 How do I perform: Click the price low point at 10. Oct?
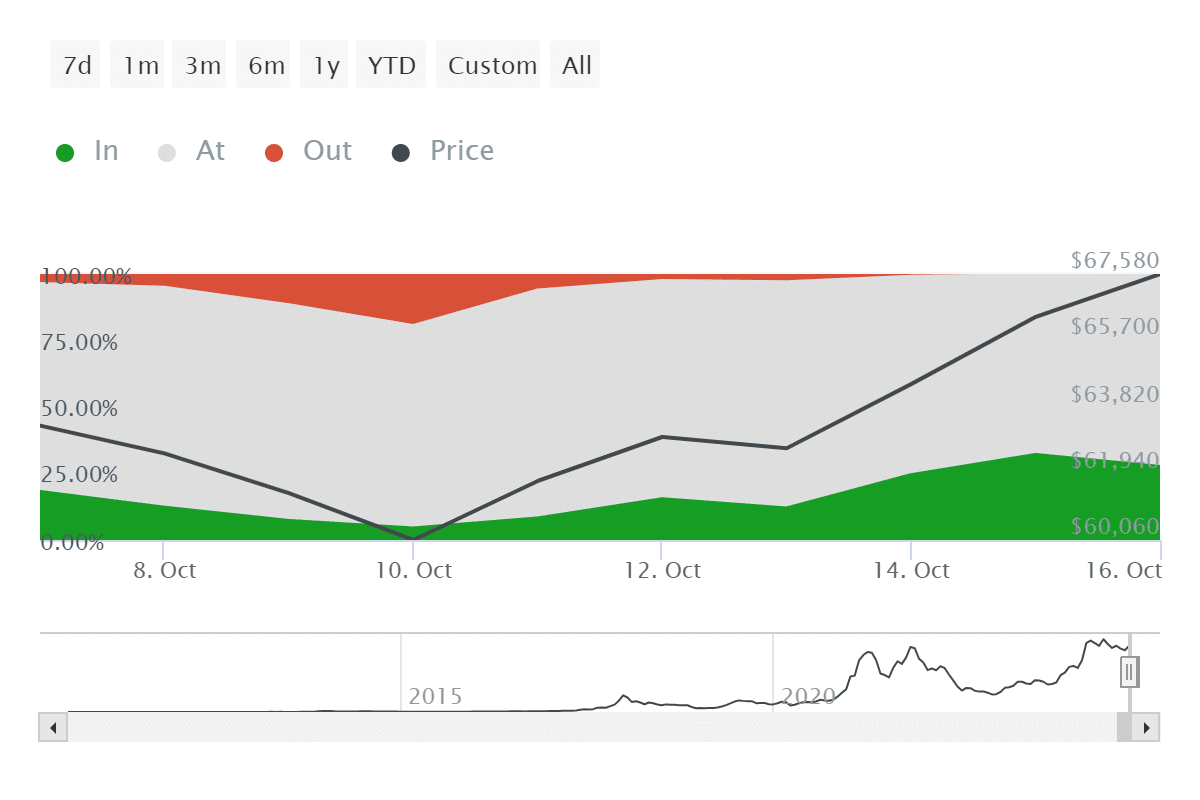pos(412,539)
